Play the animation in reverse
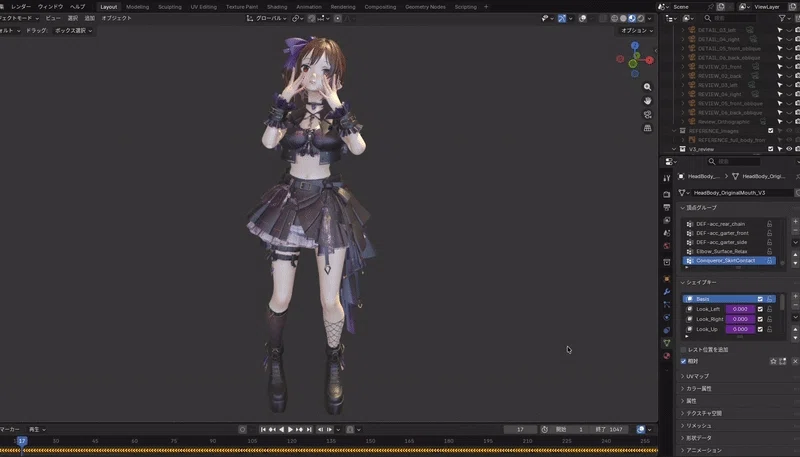 coord(281,429)
